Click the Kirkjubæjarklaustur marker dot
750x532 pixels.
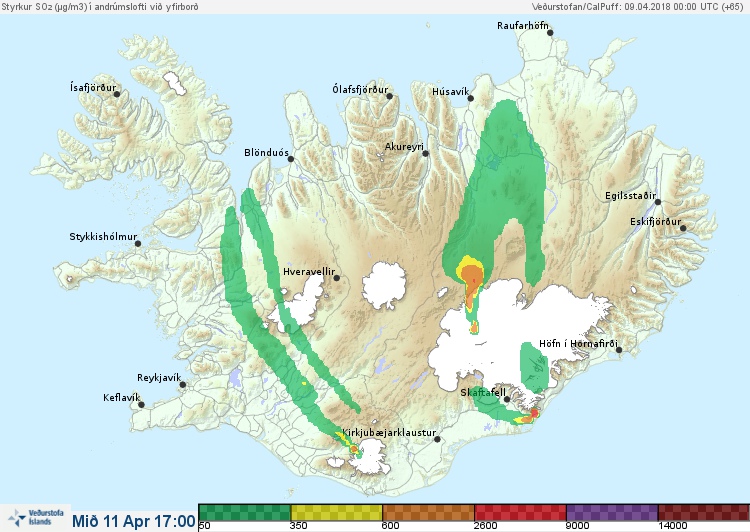pos(437,439)
